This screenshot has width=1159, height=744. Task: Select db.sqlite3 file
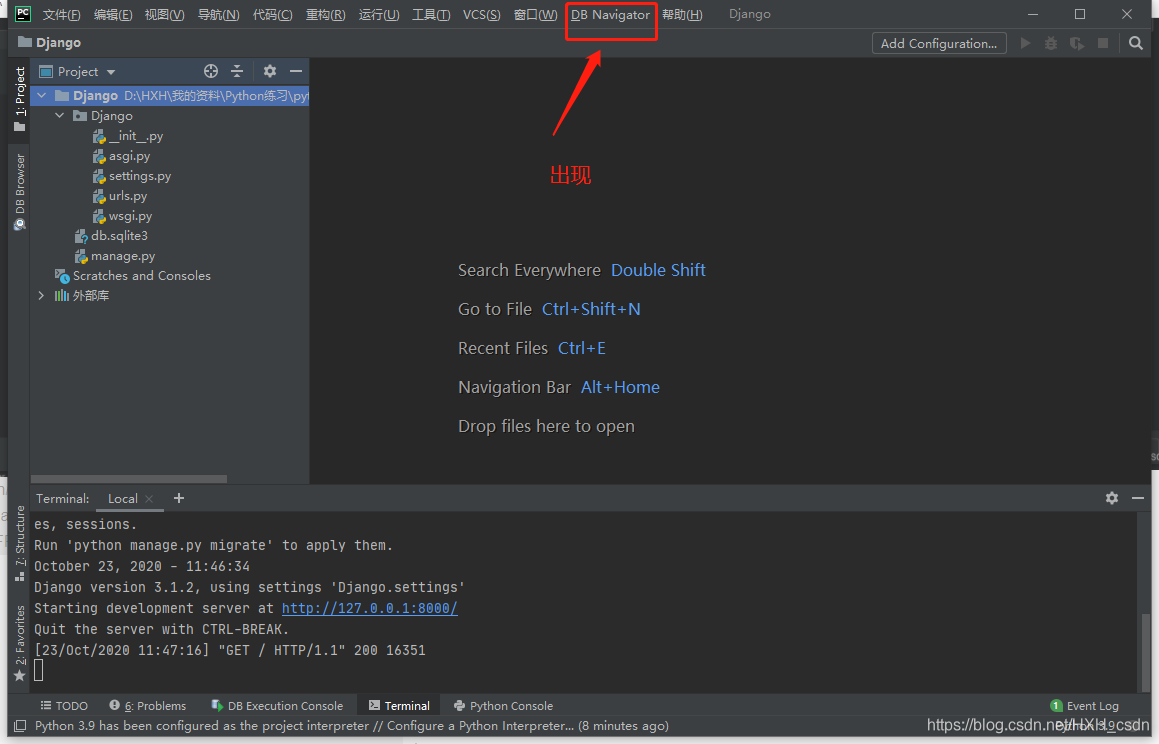pos(112,236)
